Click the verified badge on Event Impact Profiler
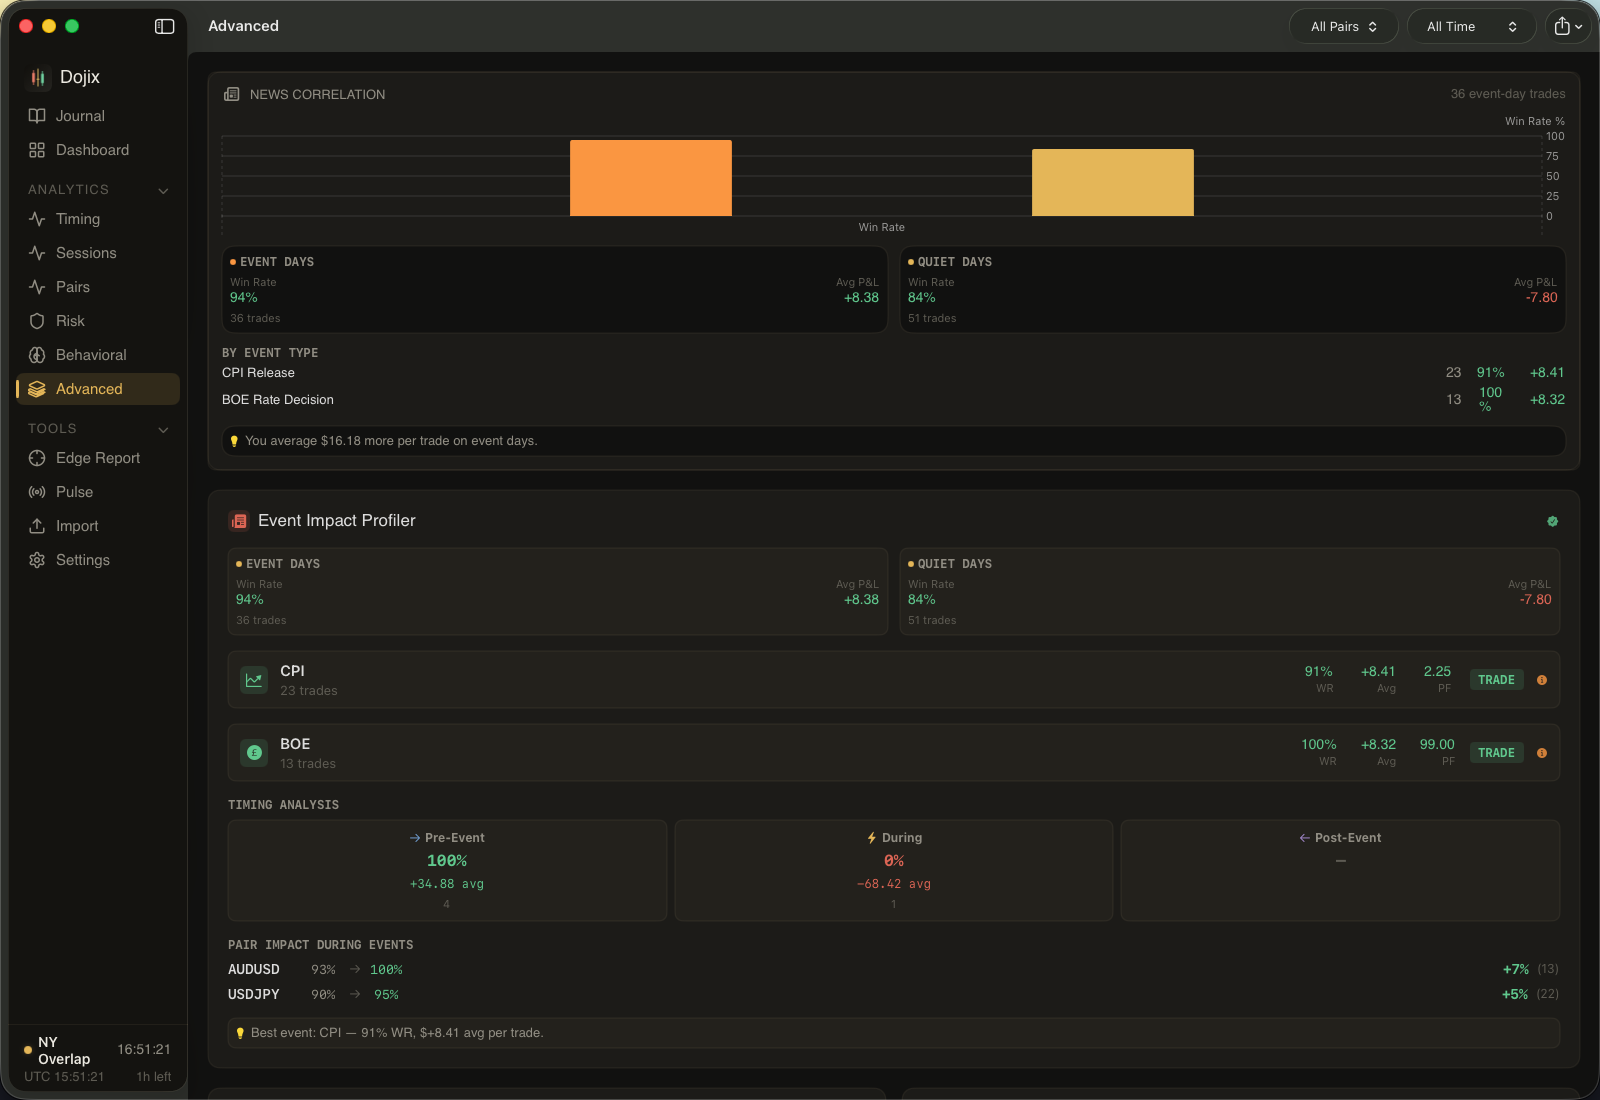This screenshot has height=1100, width=1600. click(x=1552, y=521)
